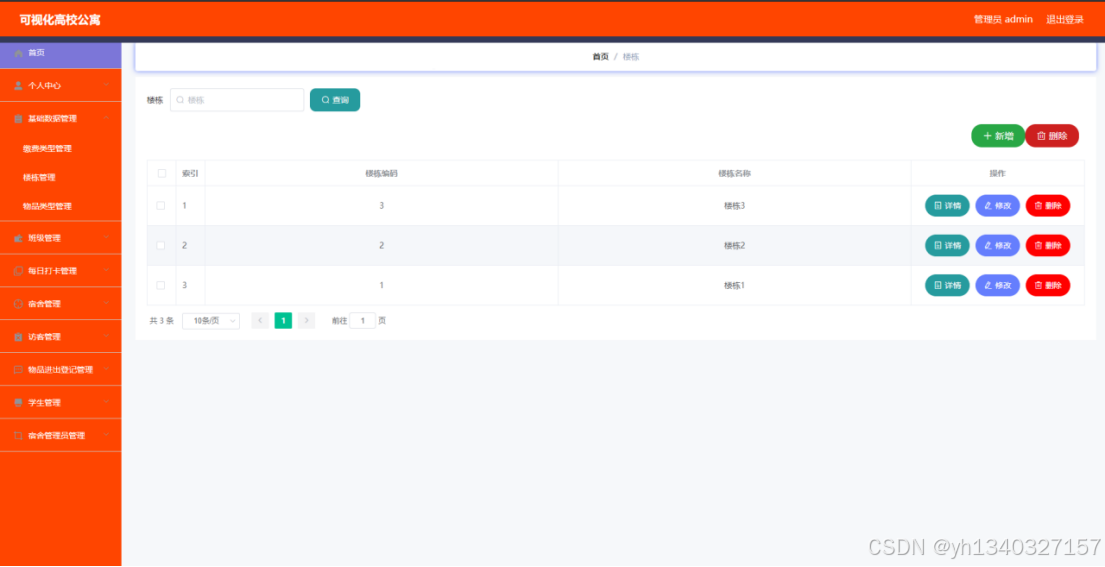Open the 物品进出登记管理 menu label
Viewport: 1105px width, 567px height.
pos(61,369)
